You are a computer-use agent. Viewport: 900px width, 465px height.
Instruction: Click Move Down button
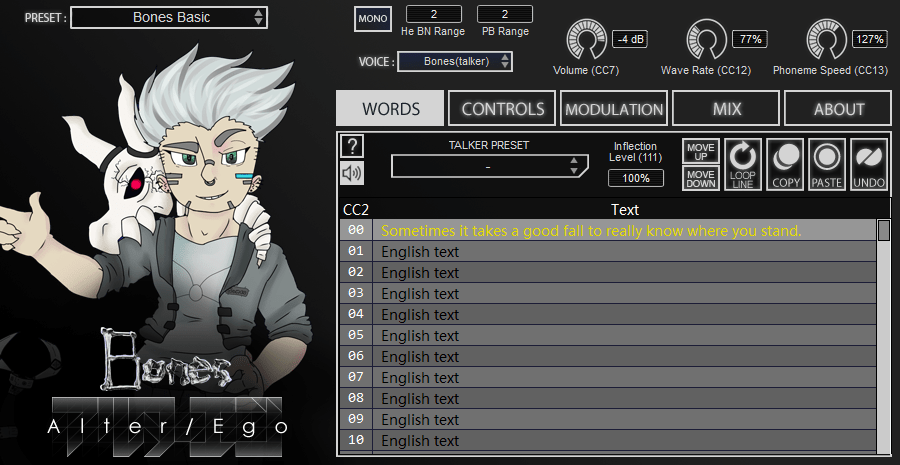pos(701,178)
